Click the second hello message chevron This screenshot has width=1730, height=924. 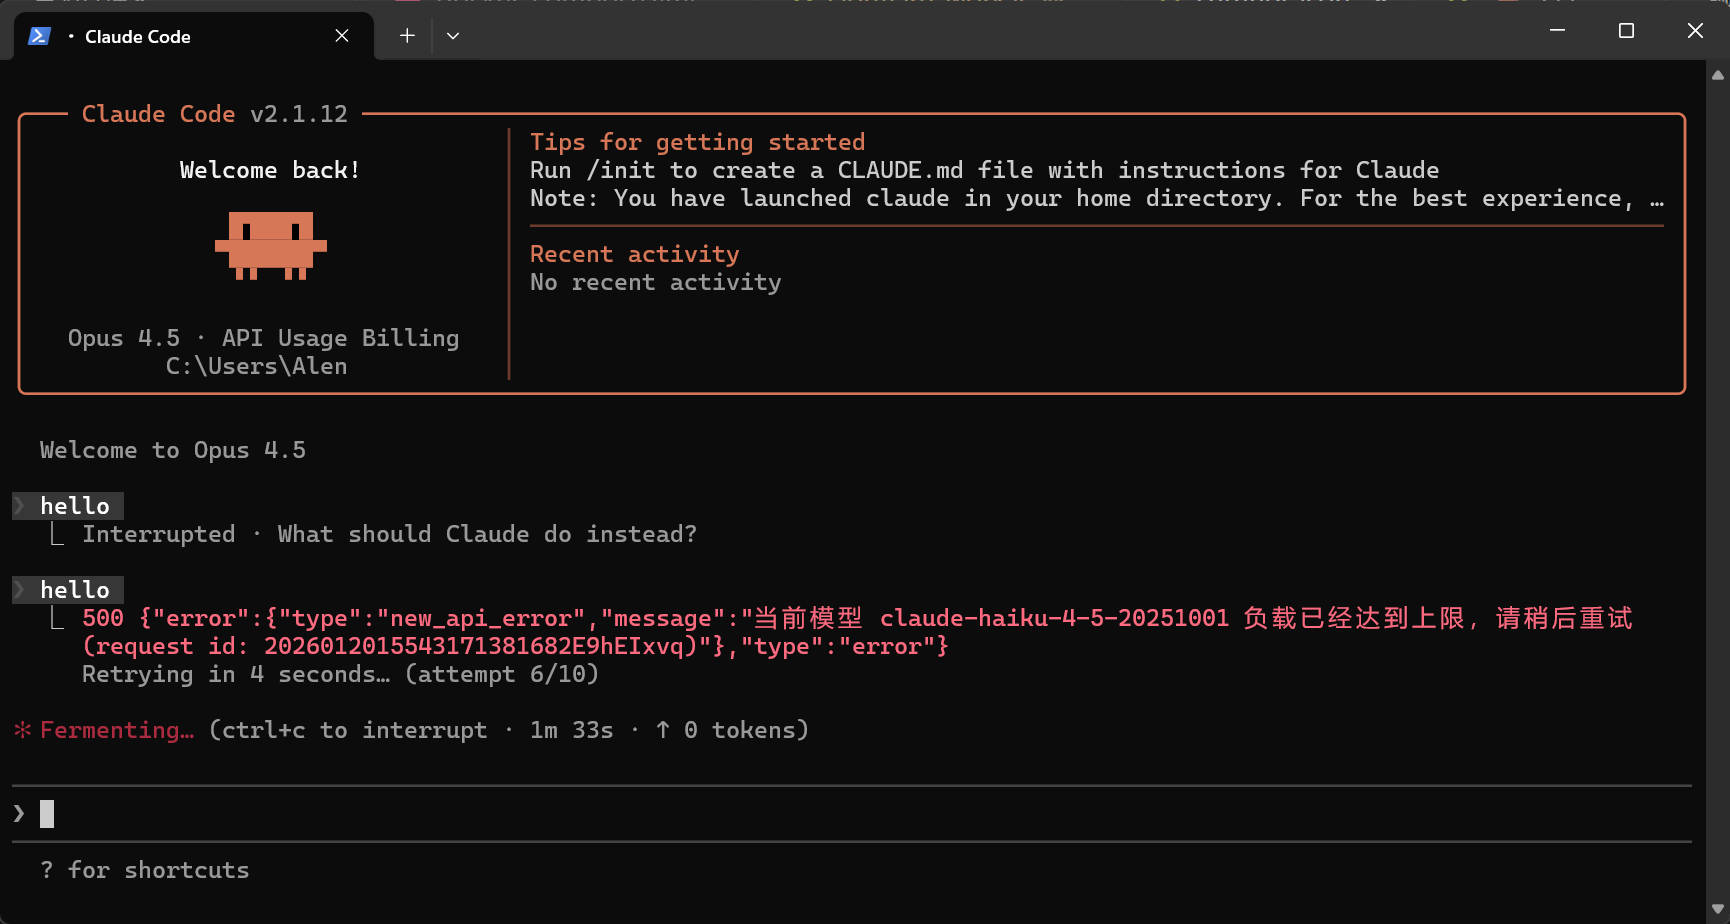[19, 590]
